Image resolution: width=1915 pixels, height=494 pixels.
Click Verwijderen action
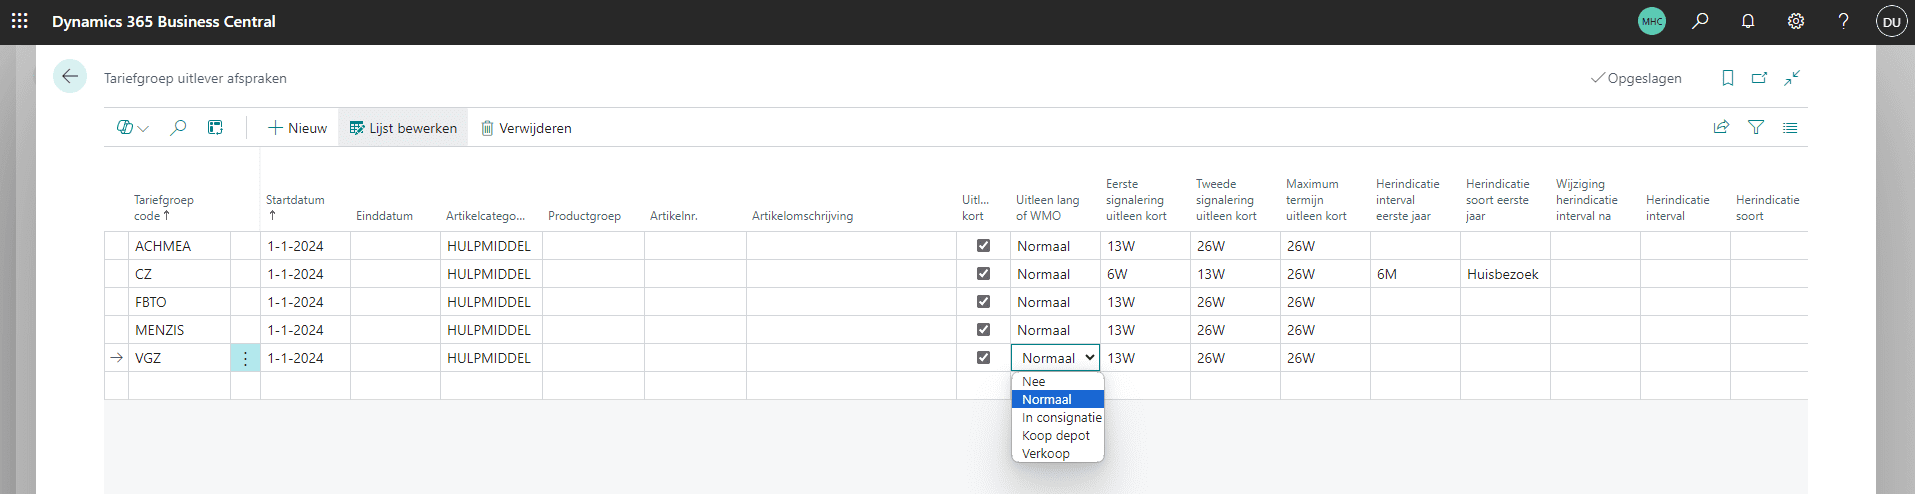[x=526, y=128]
